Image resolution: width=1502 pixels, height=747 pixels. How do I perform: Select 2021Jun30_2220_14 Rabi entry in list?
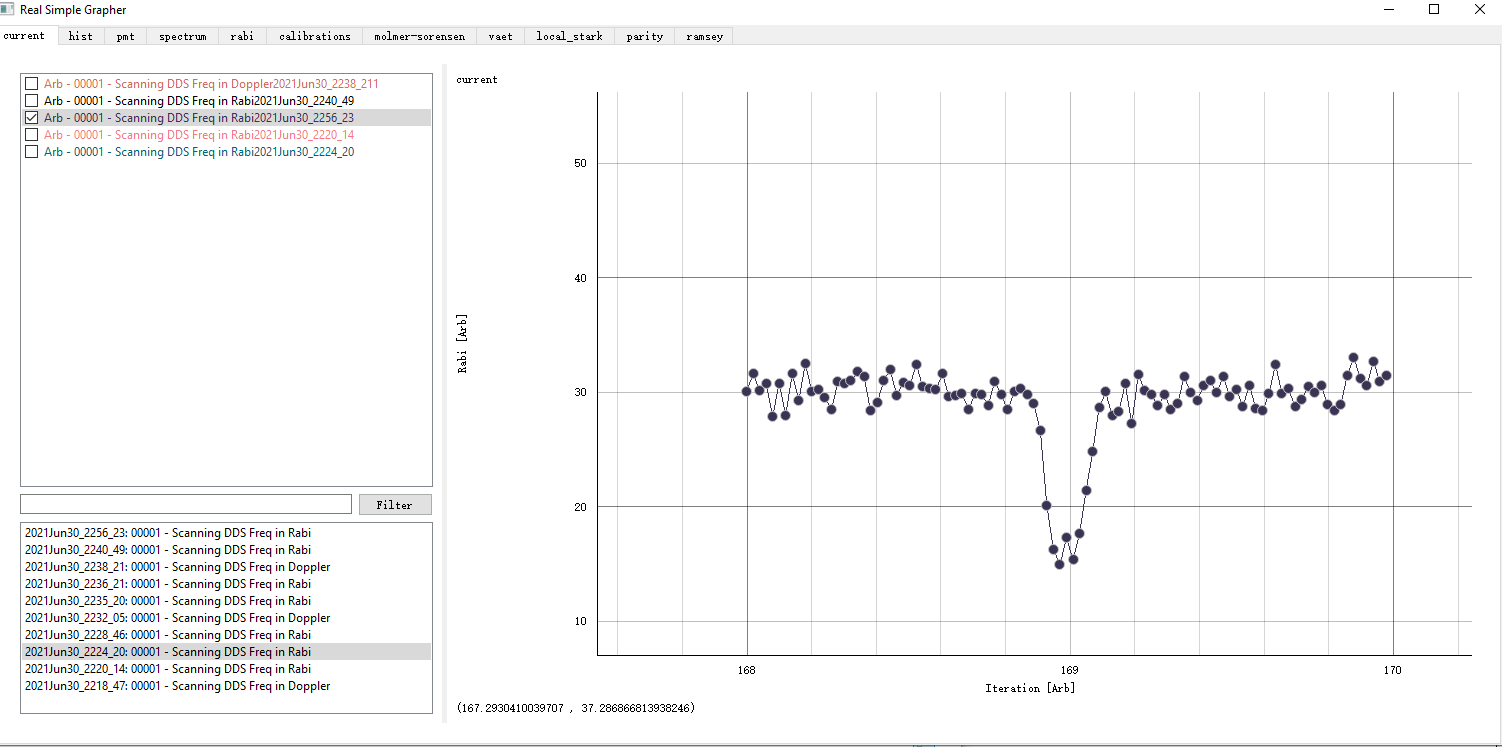tap(226, 669)
